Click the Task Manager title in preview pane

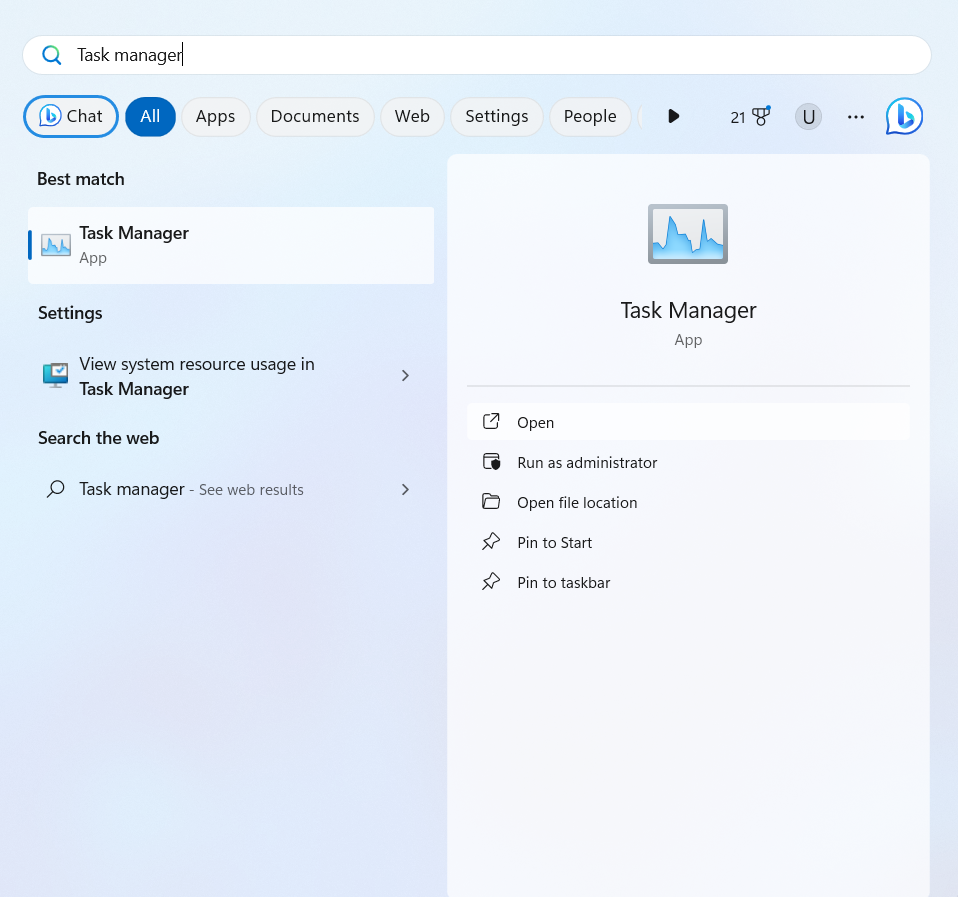pos(689,310)
